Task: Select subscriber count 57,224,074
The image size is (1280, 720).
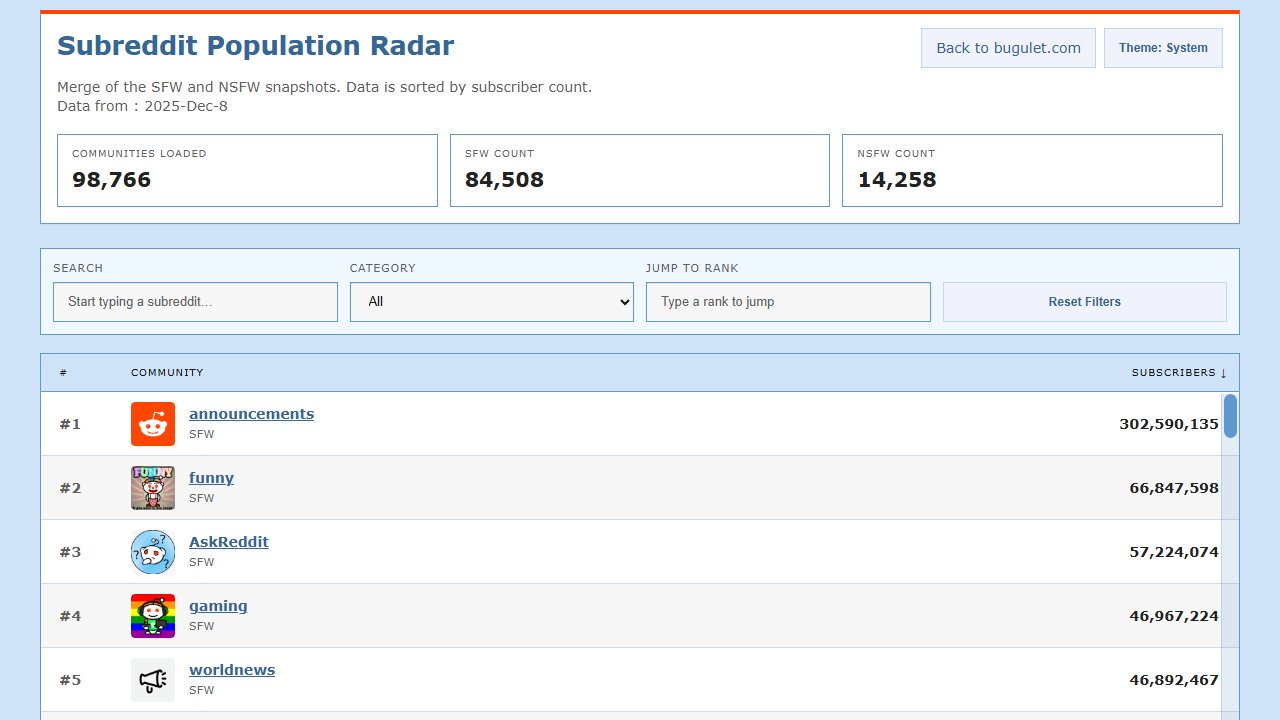Action: (1174, 552)
